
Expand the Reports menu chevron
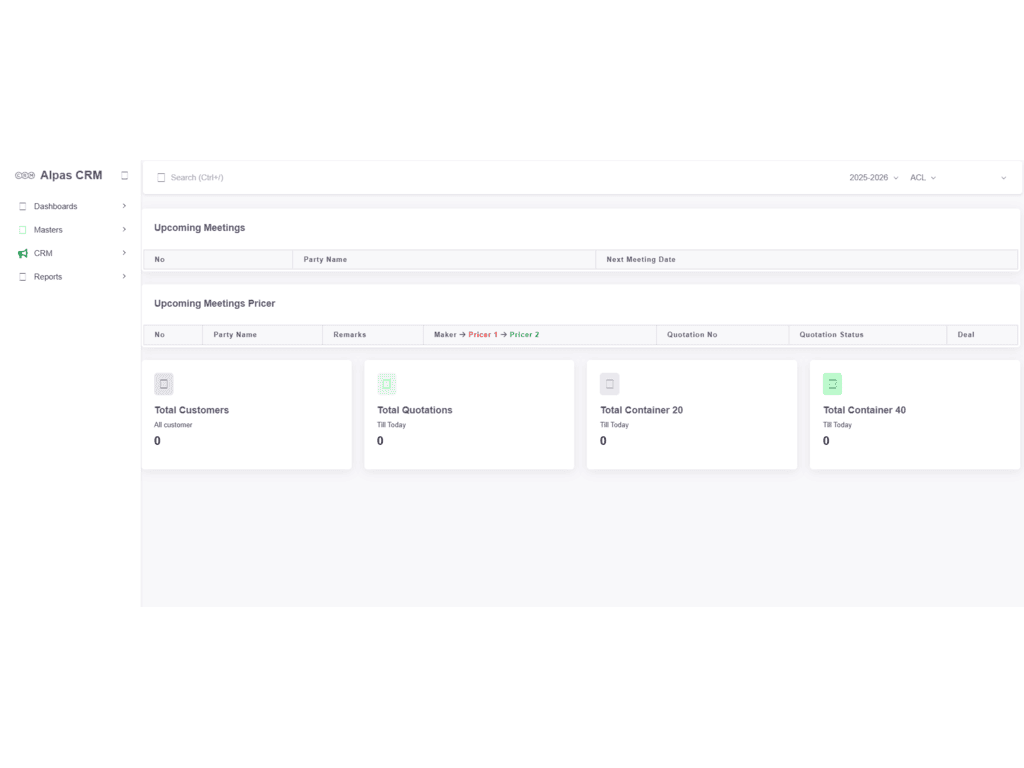tap(124, 276)
